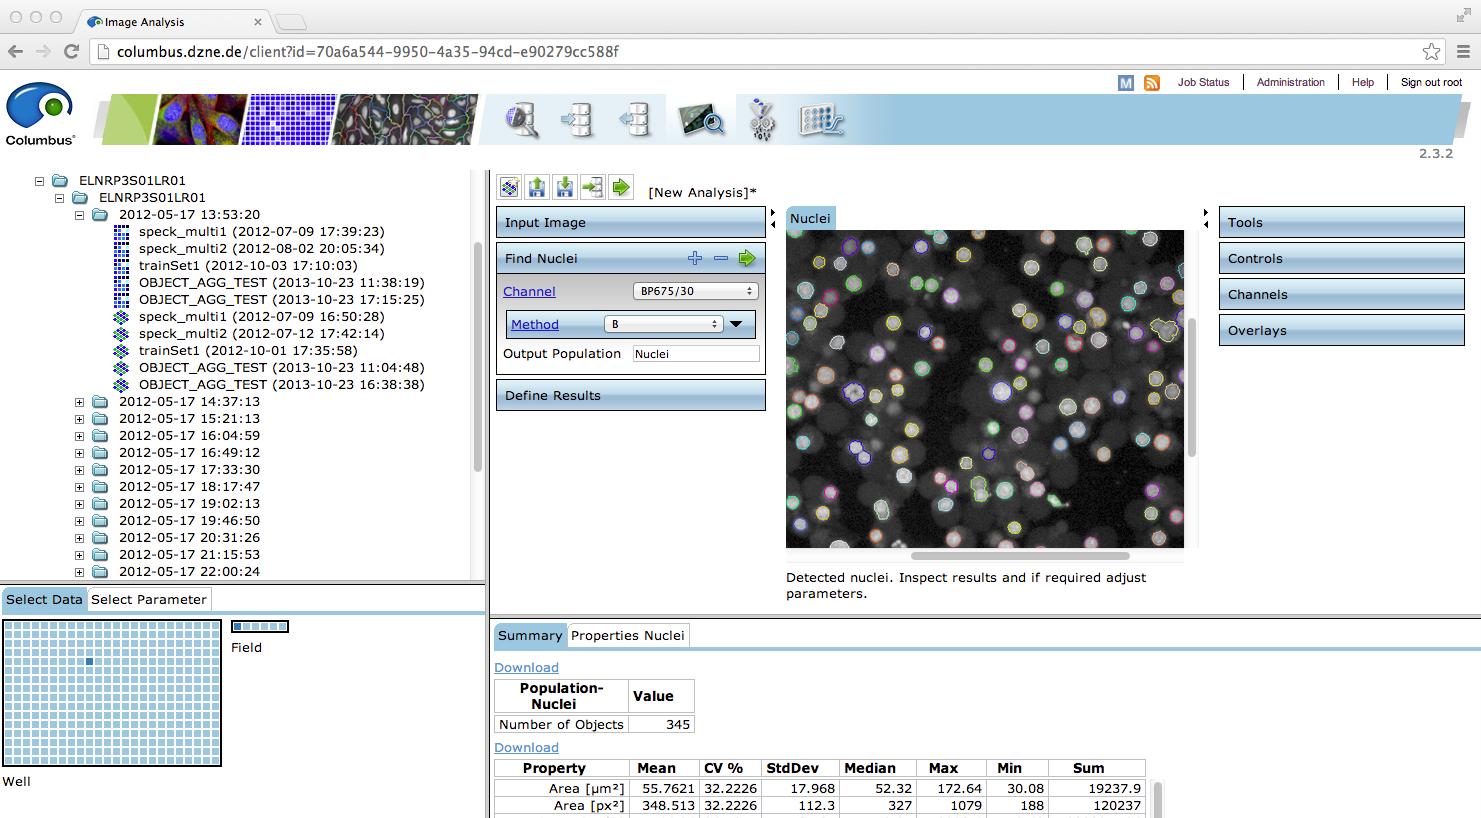
Task: Click the save analysis to disk icon
Action: point(565,187)
